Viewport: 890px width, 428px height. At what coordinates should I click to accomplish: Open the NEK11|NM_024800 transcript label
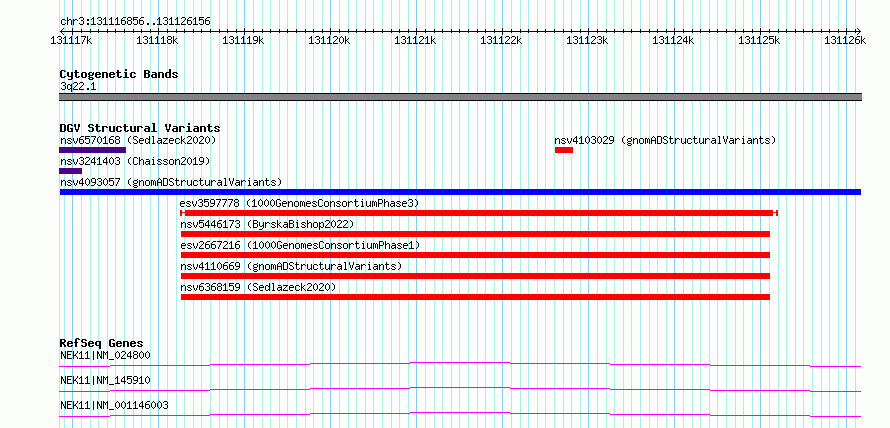coord(105,356)
